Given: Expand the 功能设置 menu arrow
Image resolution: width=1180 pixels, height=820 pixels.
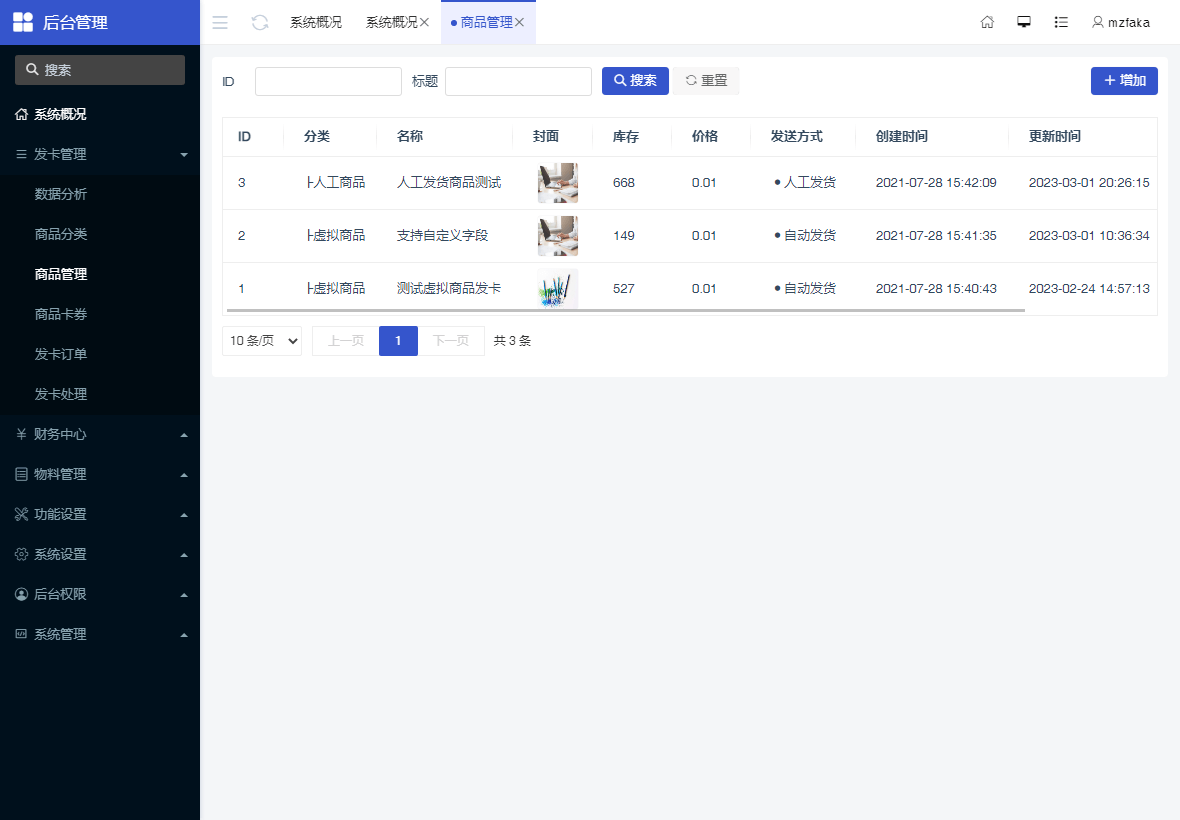Looking at the screenshot, I should pos(184,515).
